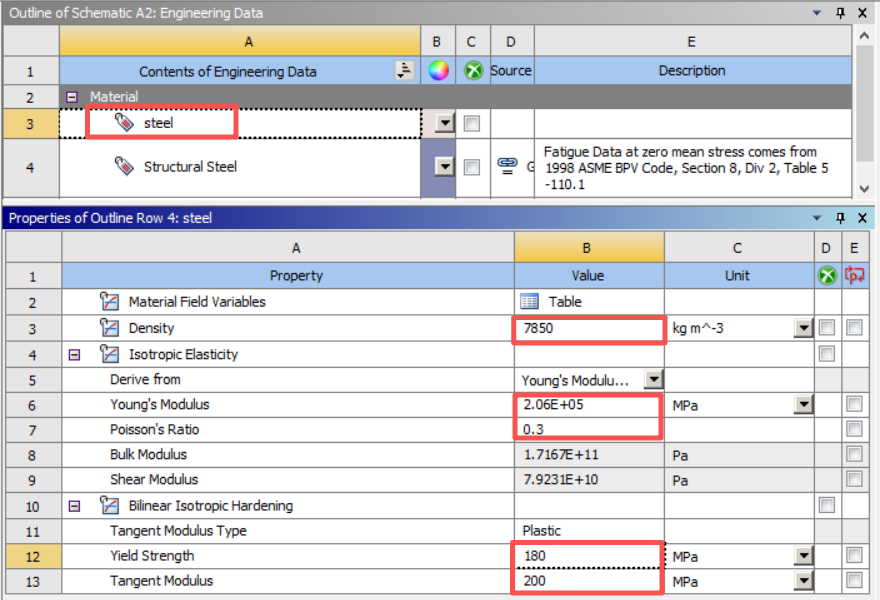Click the Yield Strength value 180

pyautogui.click(x=589, y=556)
